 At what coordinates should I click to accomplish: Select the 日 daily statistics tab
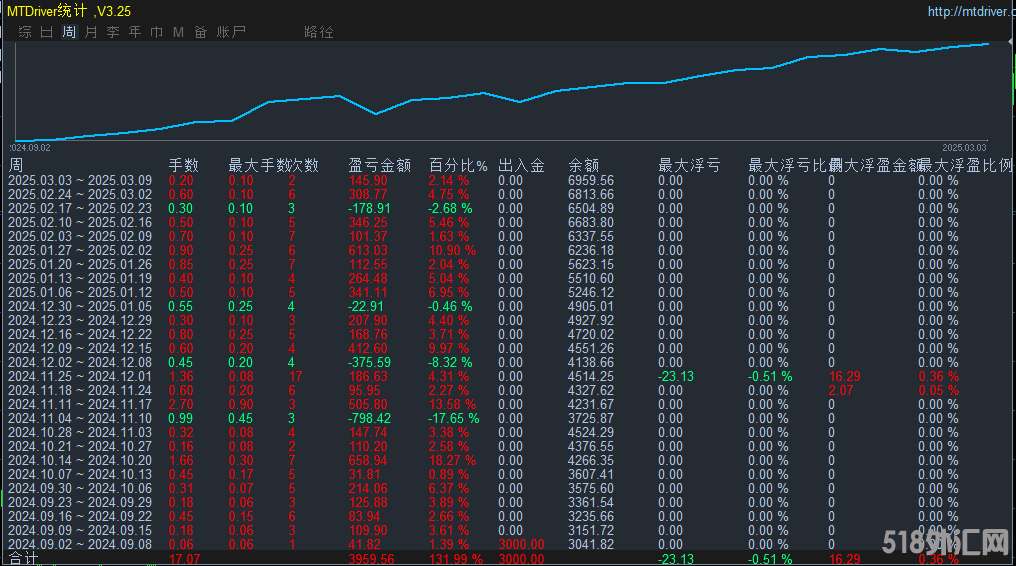(x=47, y=32)
